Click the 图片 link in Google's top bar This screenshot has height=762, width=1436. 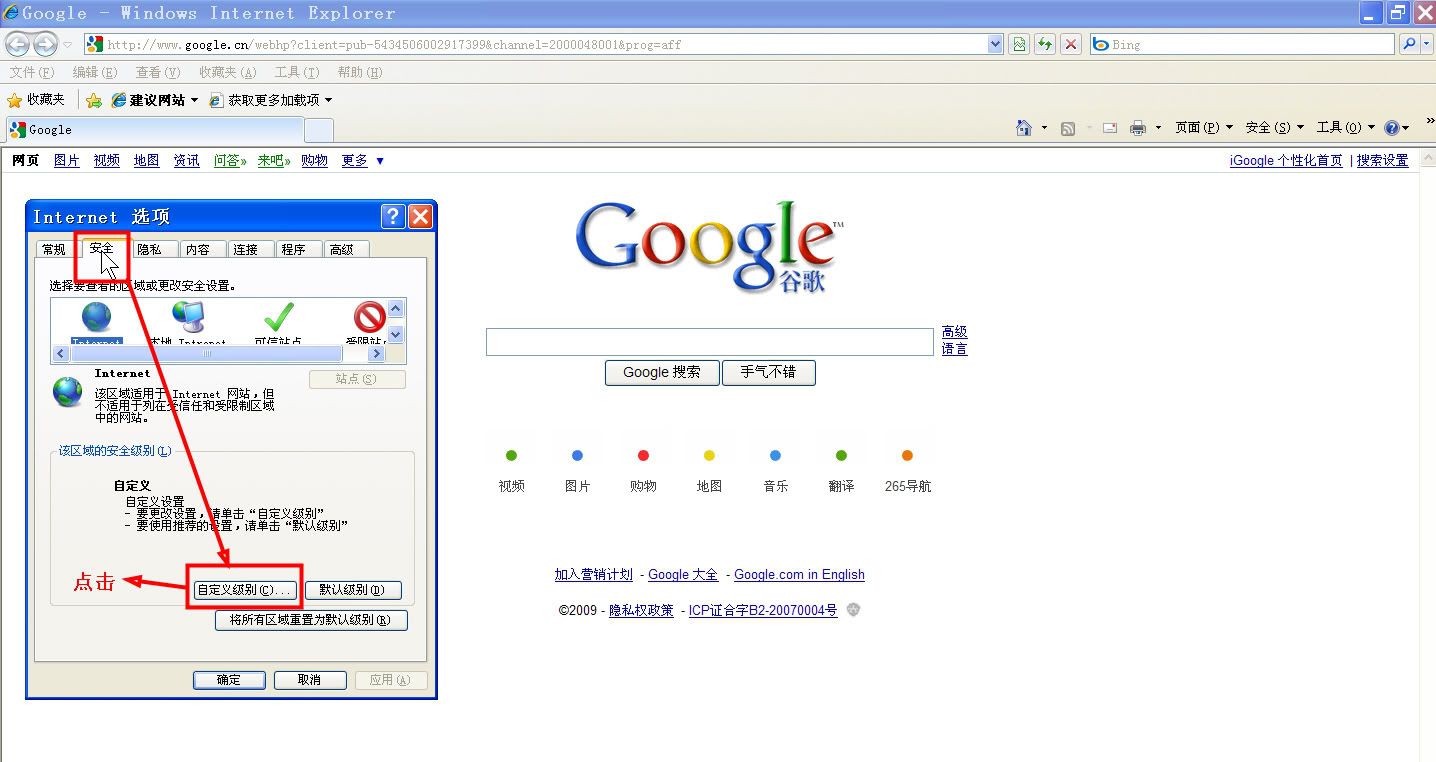(x=67, y=160)
